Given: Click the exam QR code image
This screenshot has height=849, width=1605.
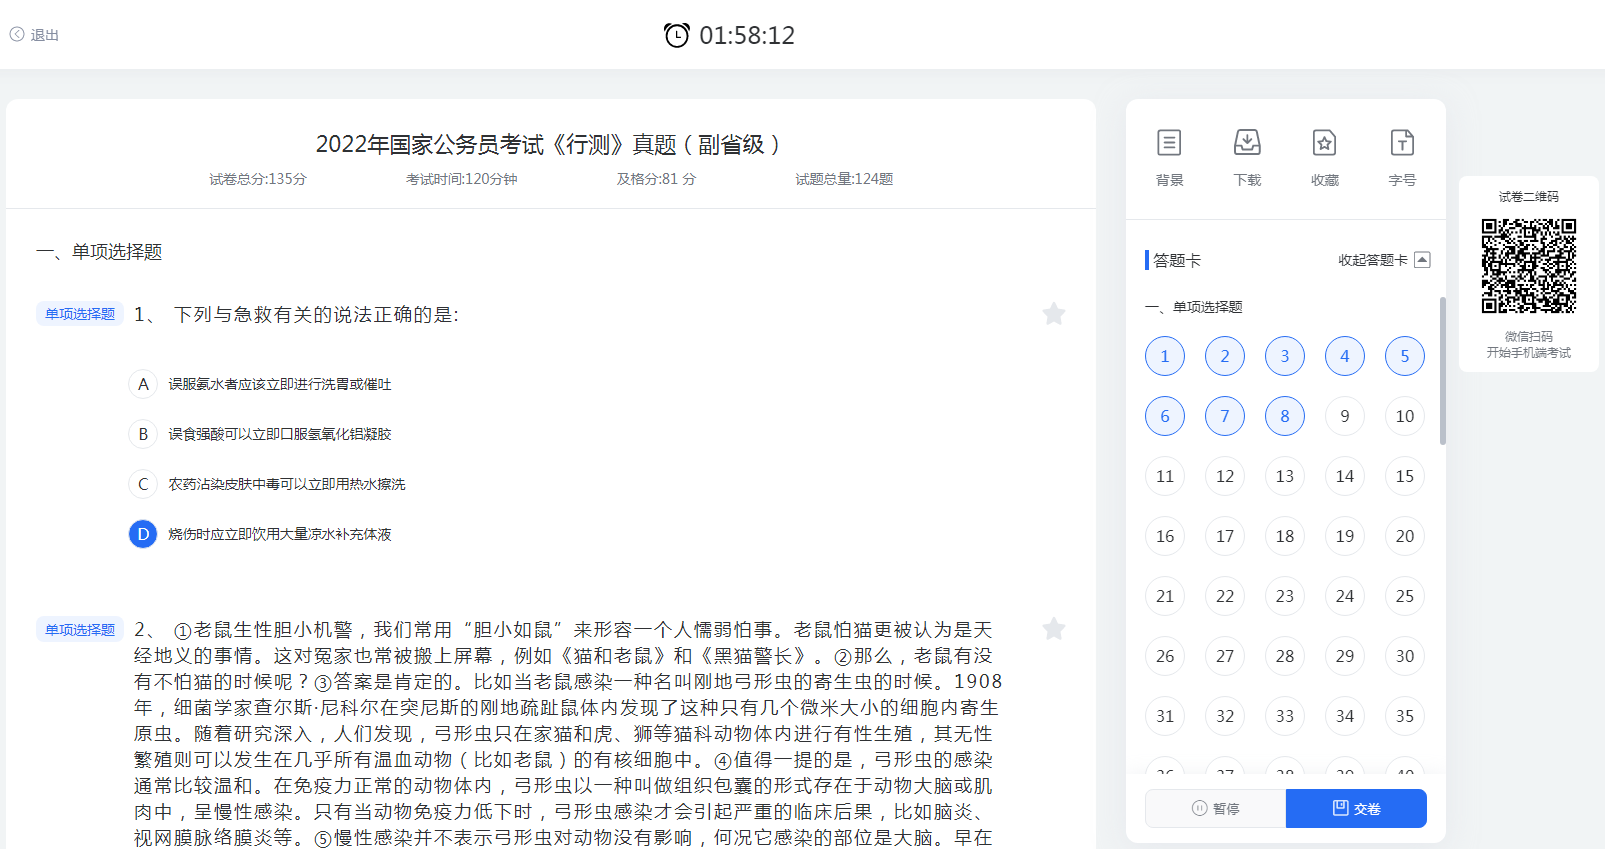Looking at the screenshot, I should pyautogui.click(x=1528, y=266).
